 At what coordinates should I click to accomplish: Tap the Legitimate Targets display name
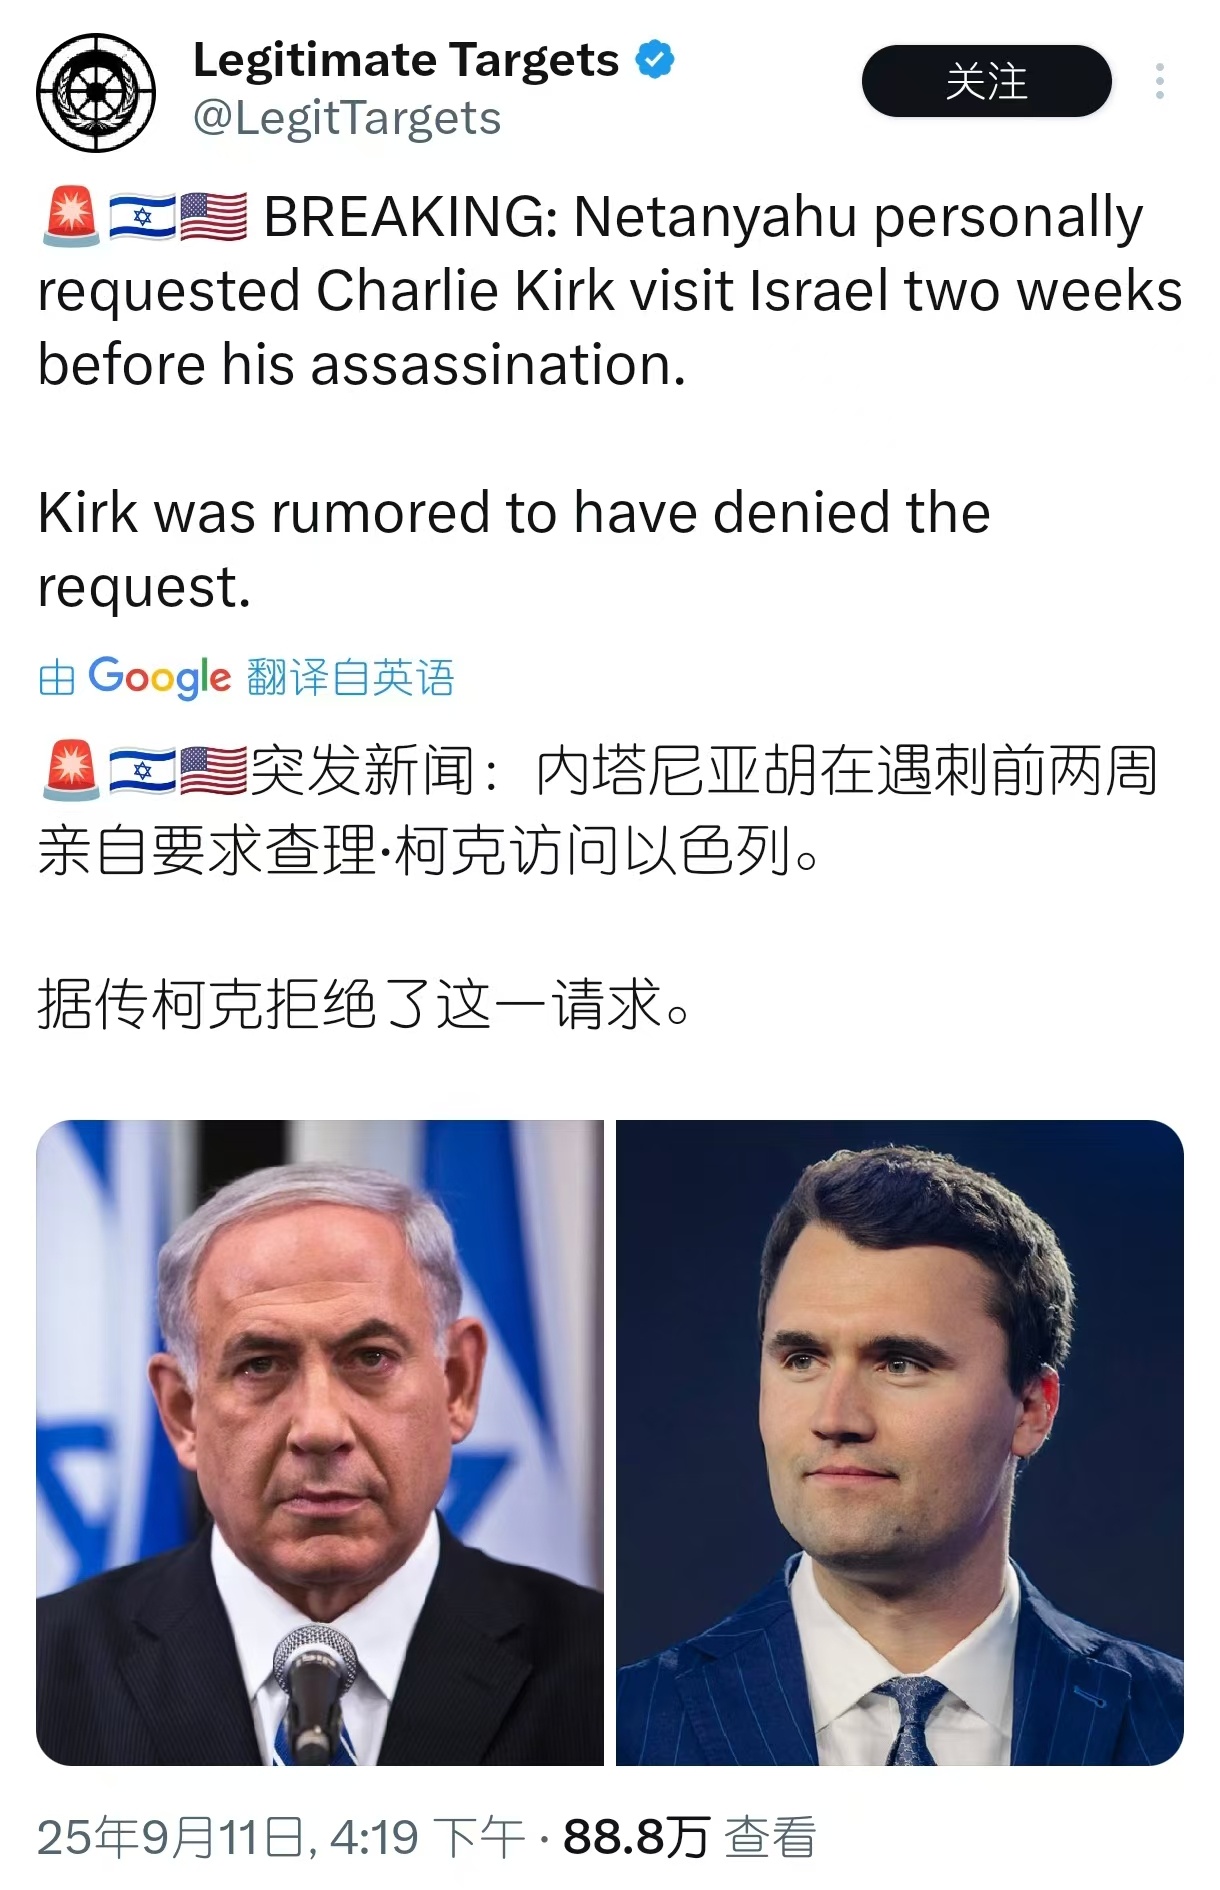click(x=406, y=60)
